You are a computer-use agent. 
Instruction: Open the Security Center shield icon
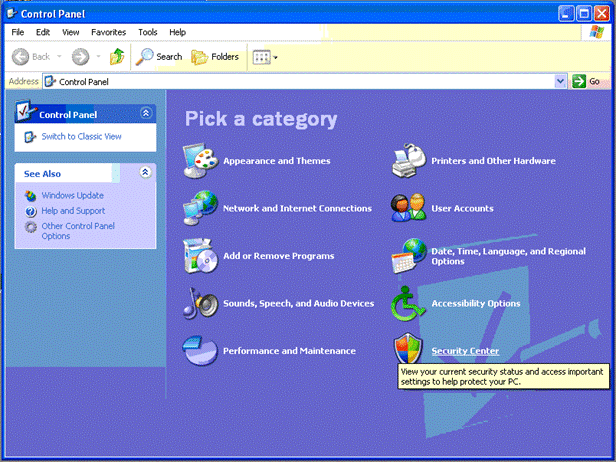(409, 349)
